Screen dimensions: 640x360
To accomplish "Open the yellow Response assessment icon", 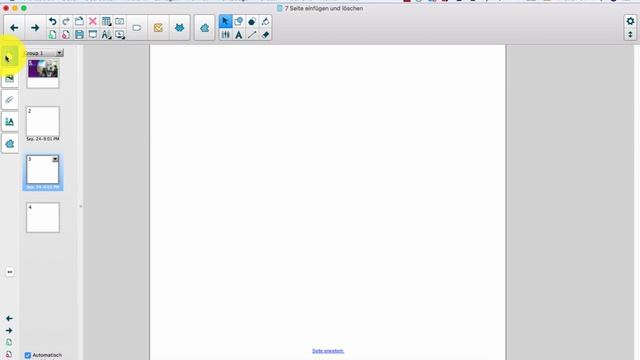I will pyautogui.click(x=158, y=28).
